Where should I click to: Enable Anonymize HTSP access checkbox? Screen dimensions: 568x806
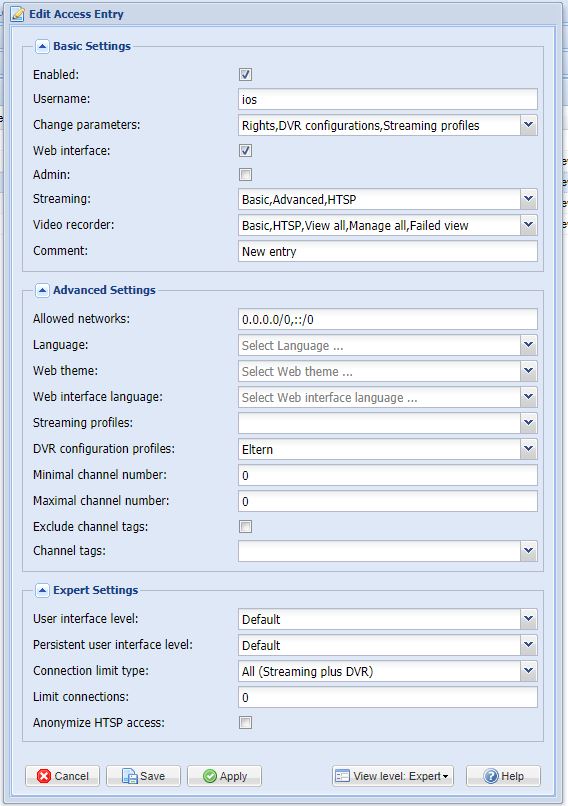coord(245,723)
